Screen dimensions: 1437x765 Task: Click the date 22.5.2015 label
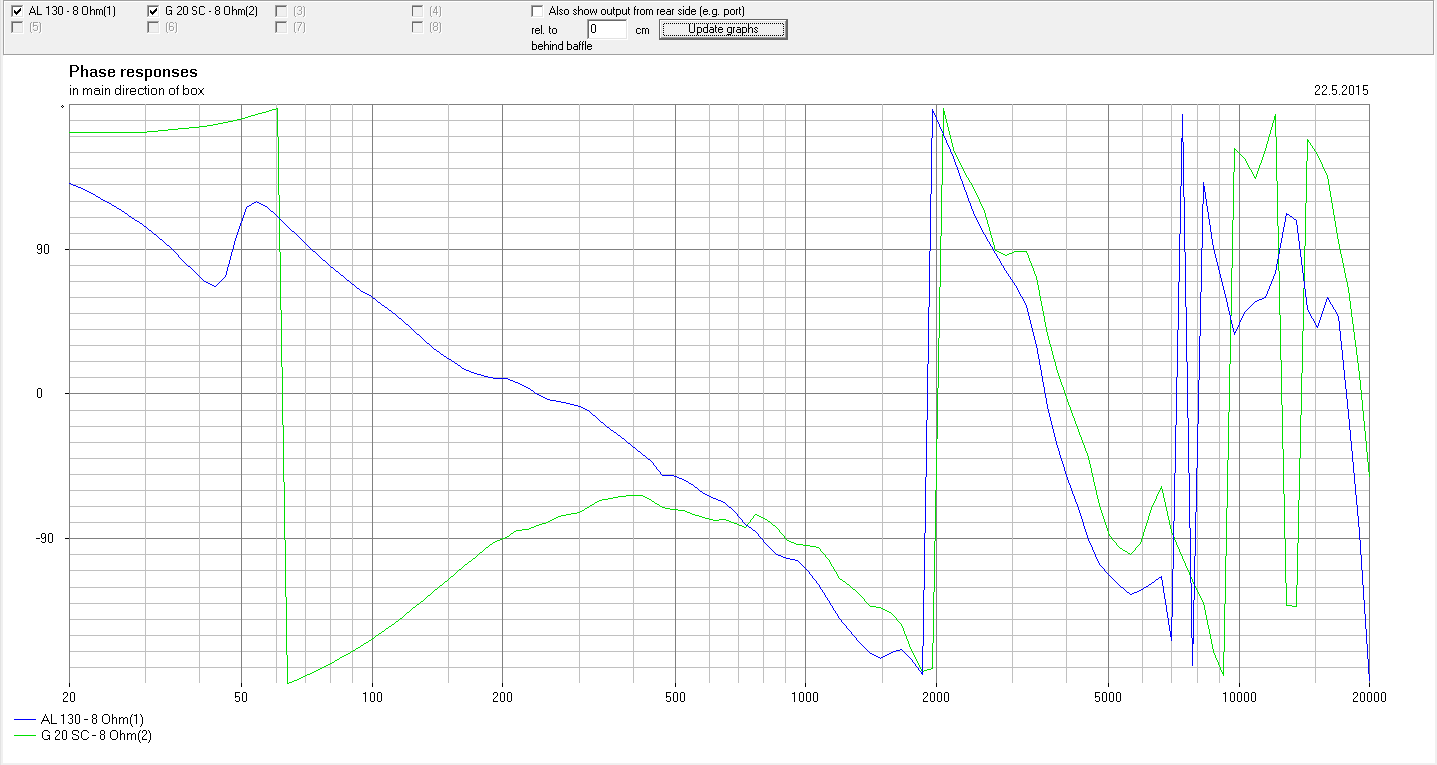click(x=1341, y=90)
